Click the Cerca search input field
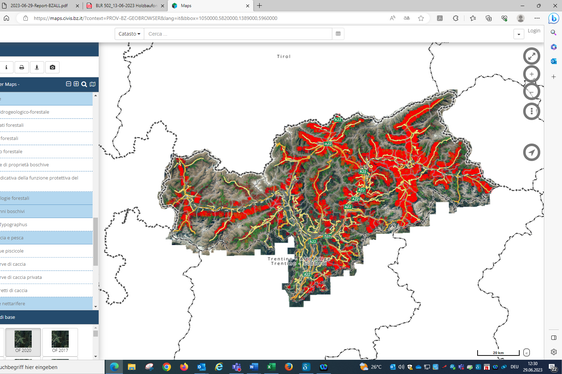The height and width of the screenshot is (374, 562). 238,34
